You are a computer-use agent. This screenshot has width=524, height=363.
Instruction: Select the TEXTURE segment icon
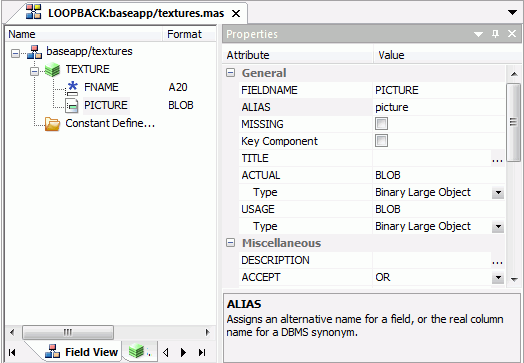52,70
